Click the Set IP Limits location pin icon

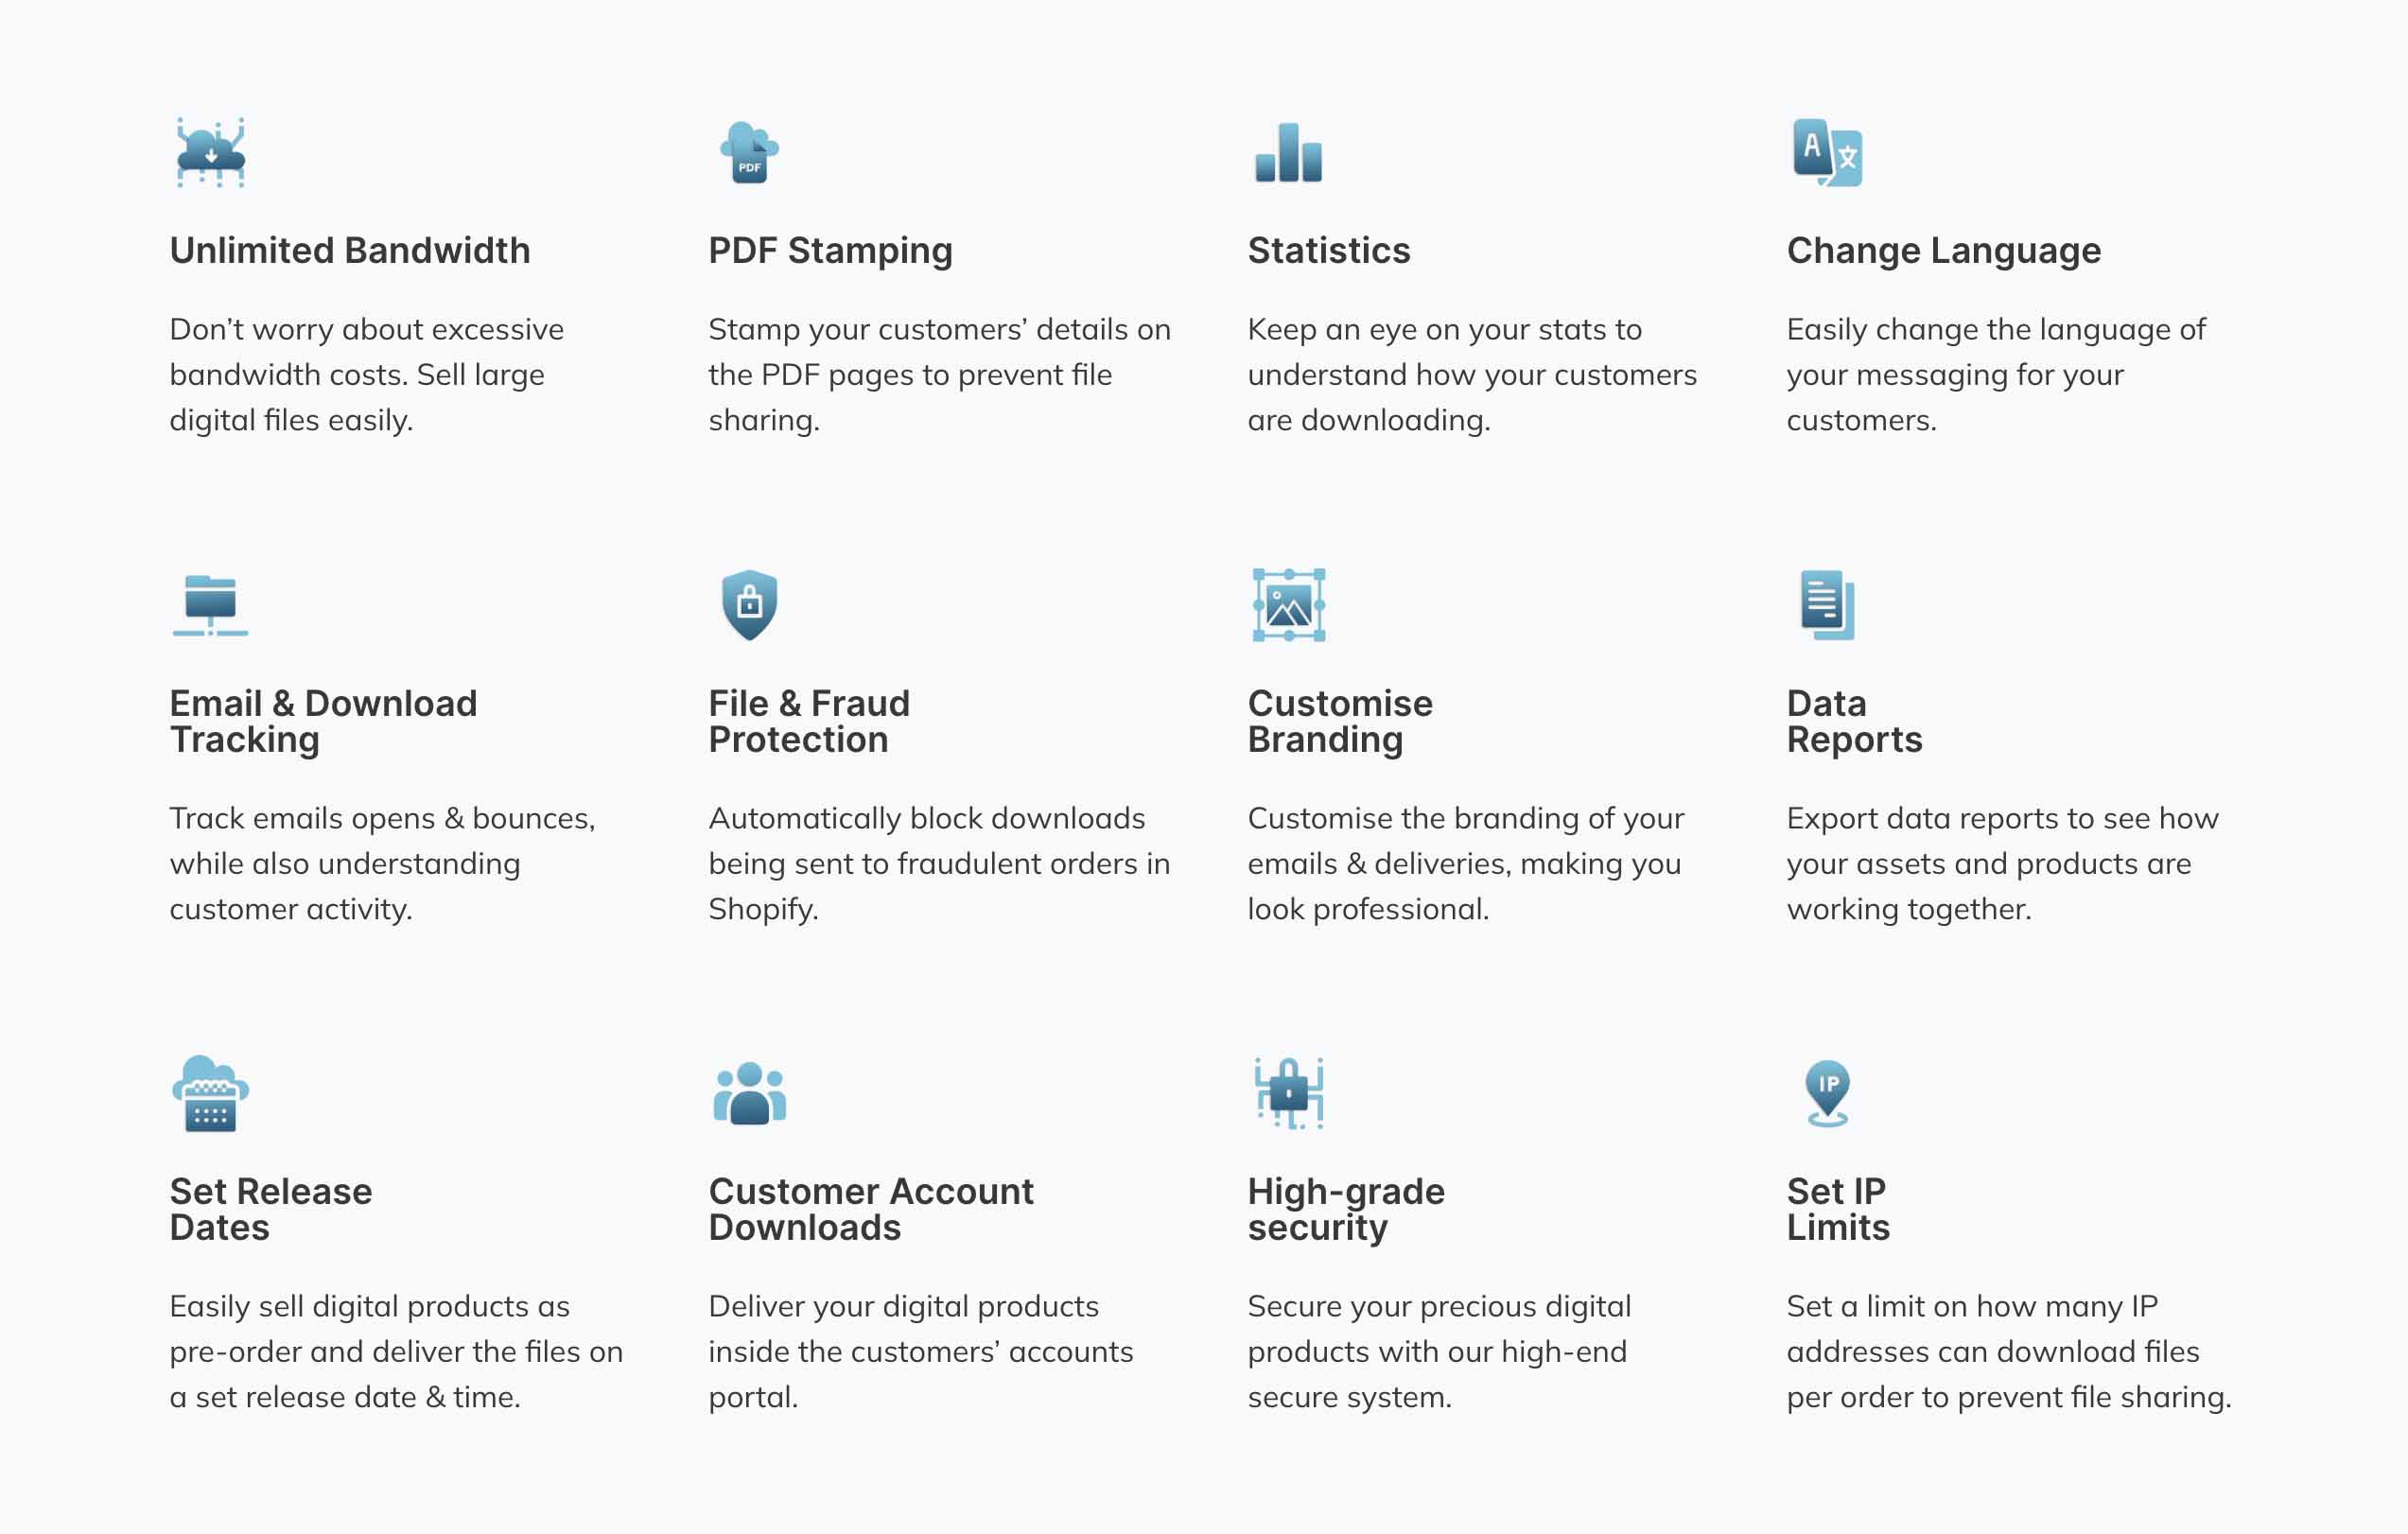coord(1827,1093)
